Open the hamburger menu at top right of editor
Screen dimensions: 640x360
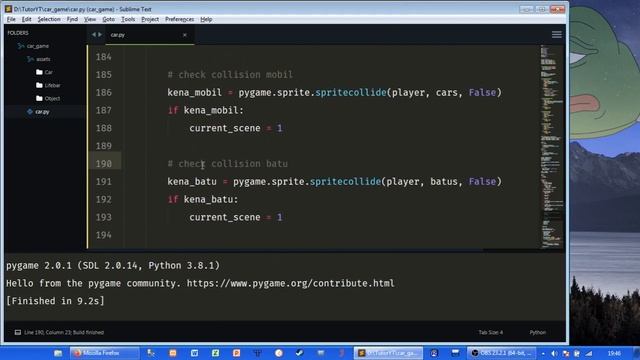(x=557, y=35)
